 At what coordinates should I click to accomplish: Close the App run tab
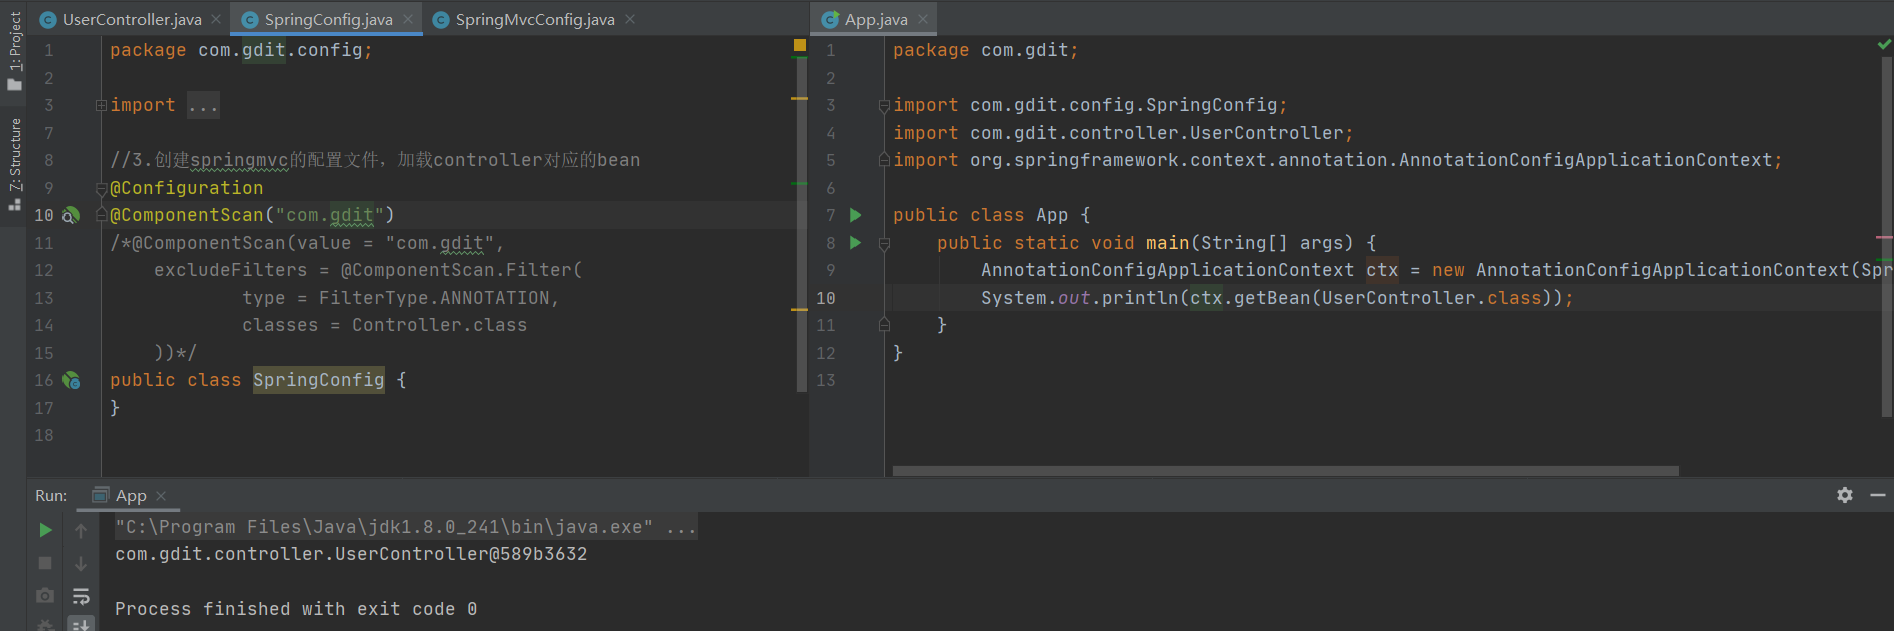pyautogui.click(x=161, y=495)
